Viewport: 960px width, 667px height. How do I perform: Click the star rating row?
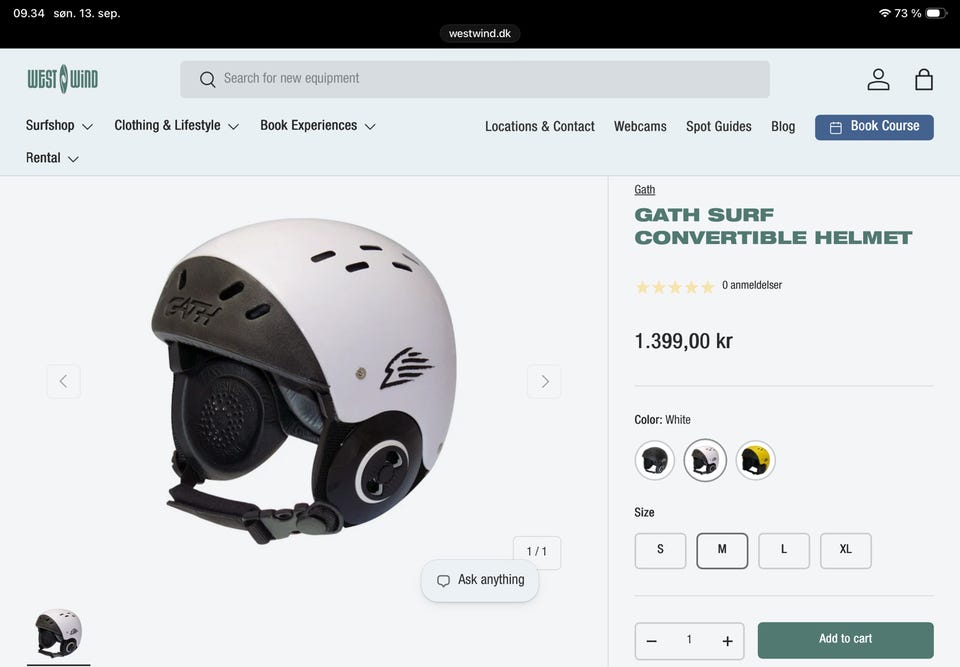pos(675,287)
